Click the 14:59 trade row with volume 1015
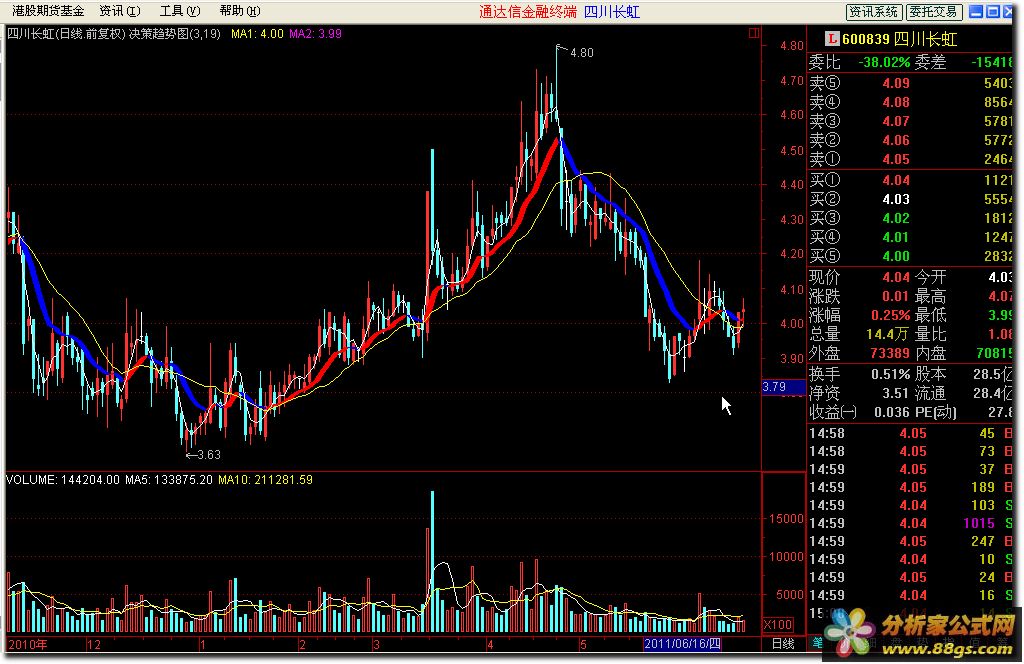1024x664 pixels. pyautogui.click(x=910, y=524)
